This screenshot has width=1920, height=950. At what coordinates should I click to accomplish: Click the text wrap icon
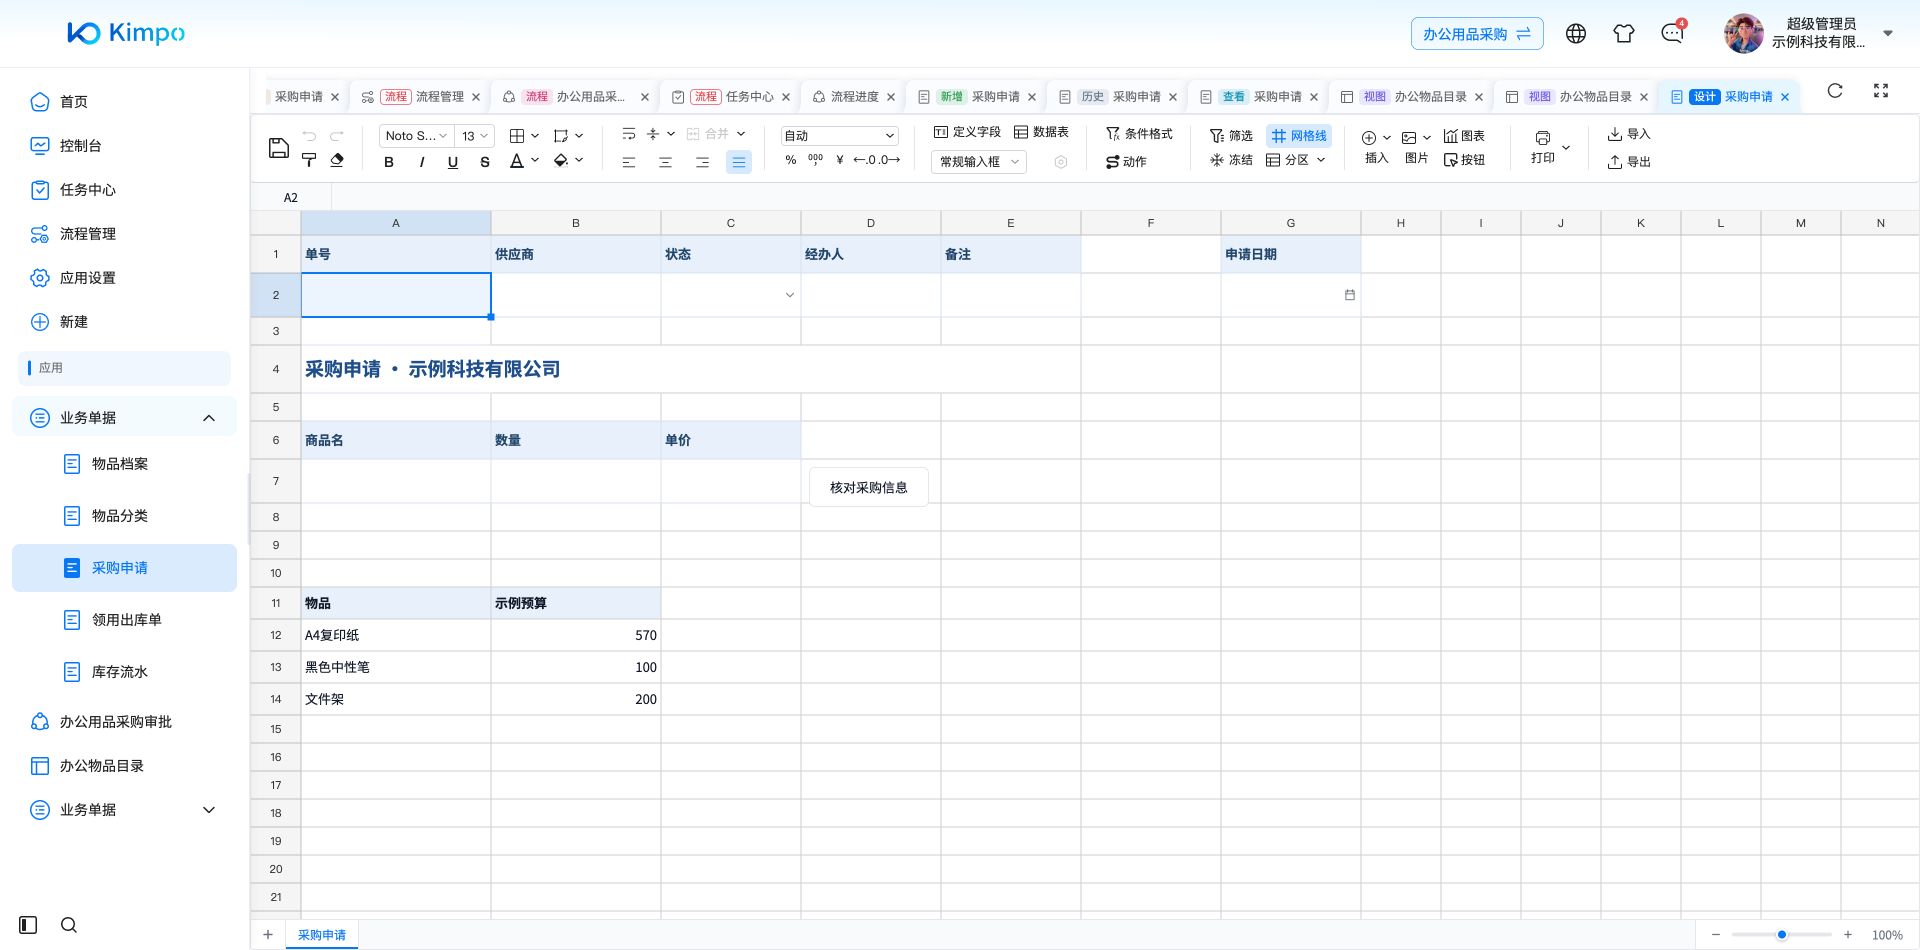click(x=629, y=134)
